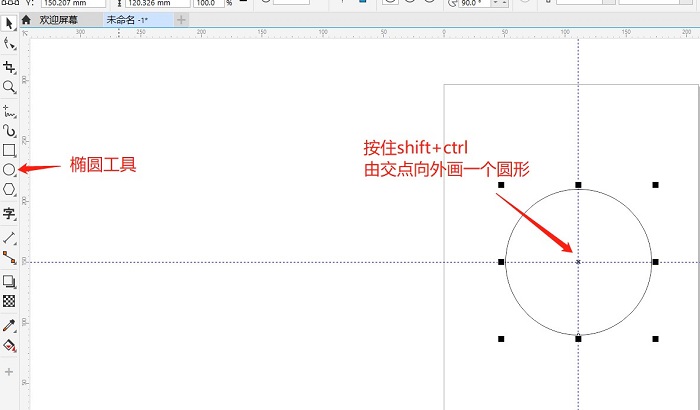Select the Rectangle tool
The height and width of the screenshot is (410, 700).
click(x=9, y=150)
